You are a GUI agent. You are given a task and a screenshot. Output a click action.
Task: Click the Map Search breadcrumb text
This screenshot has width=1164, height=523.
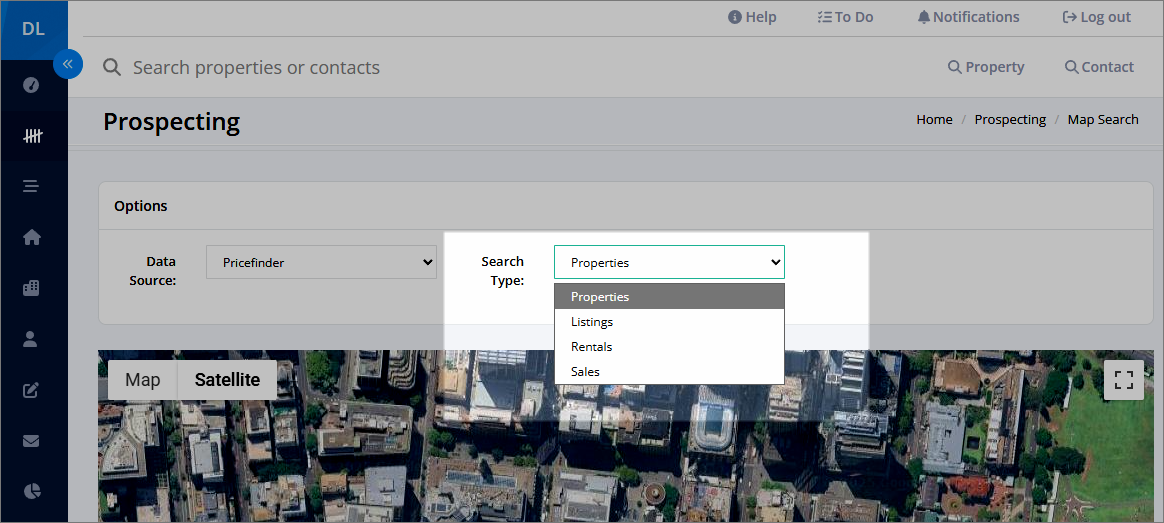1102,119
